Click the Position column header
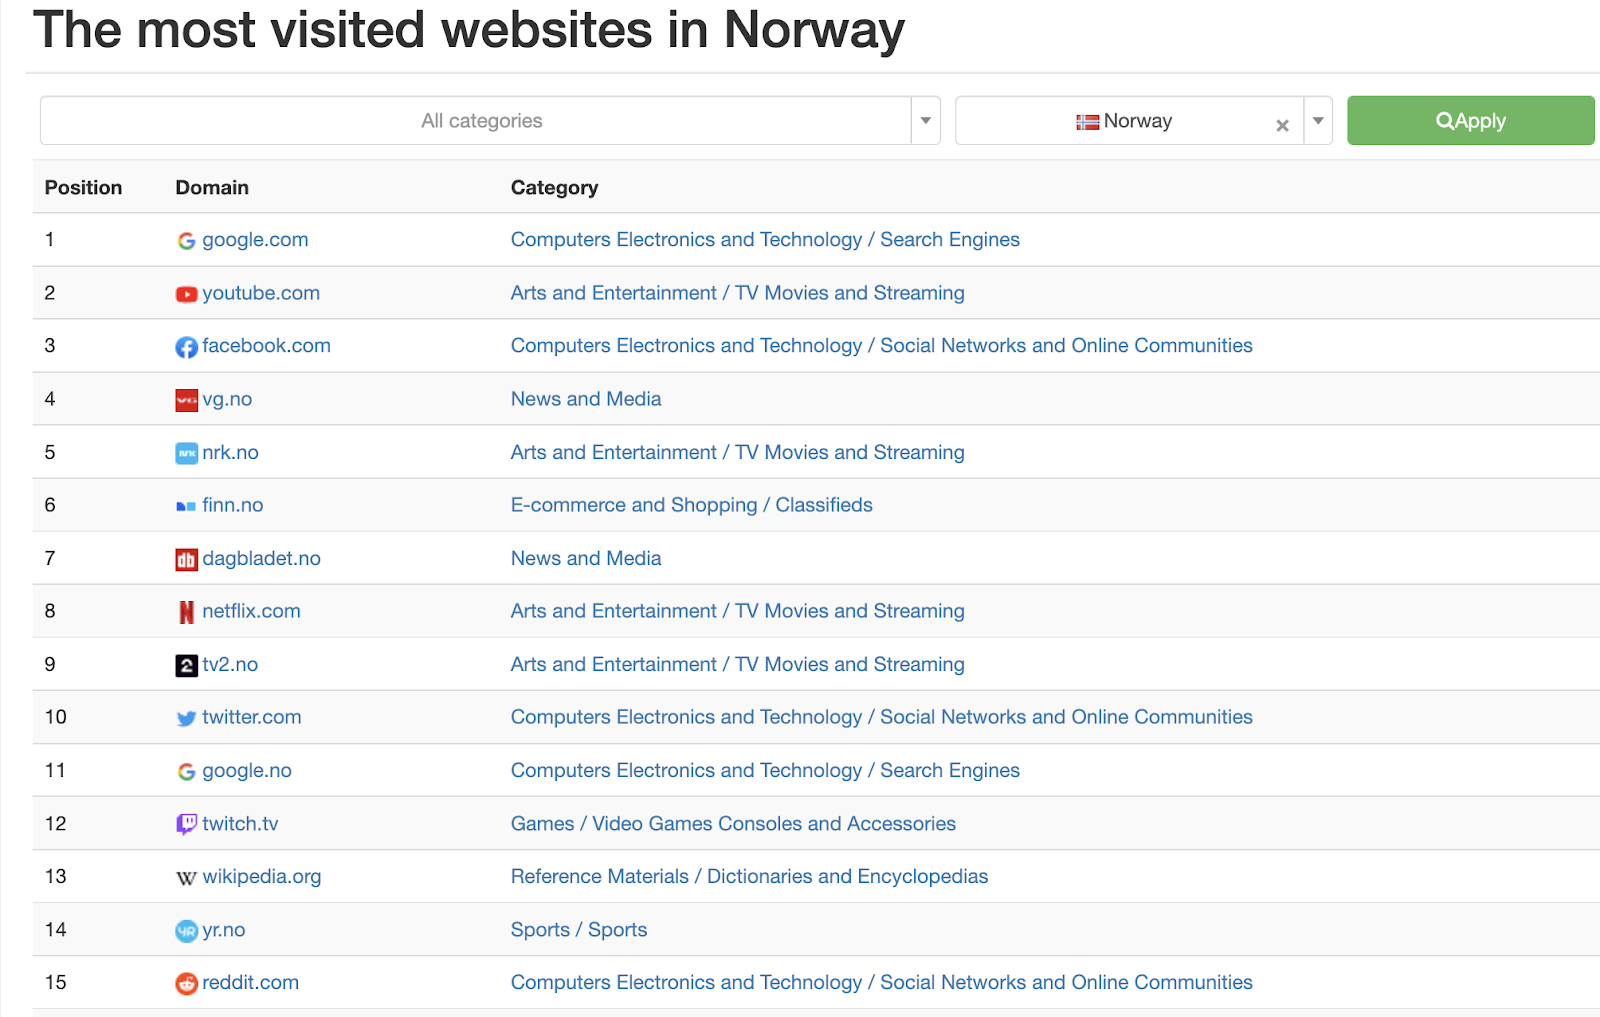 [x=83, y=187]
